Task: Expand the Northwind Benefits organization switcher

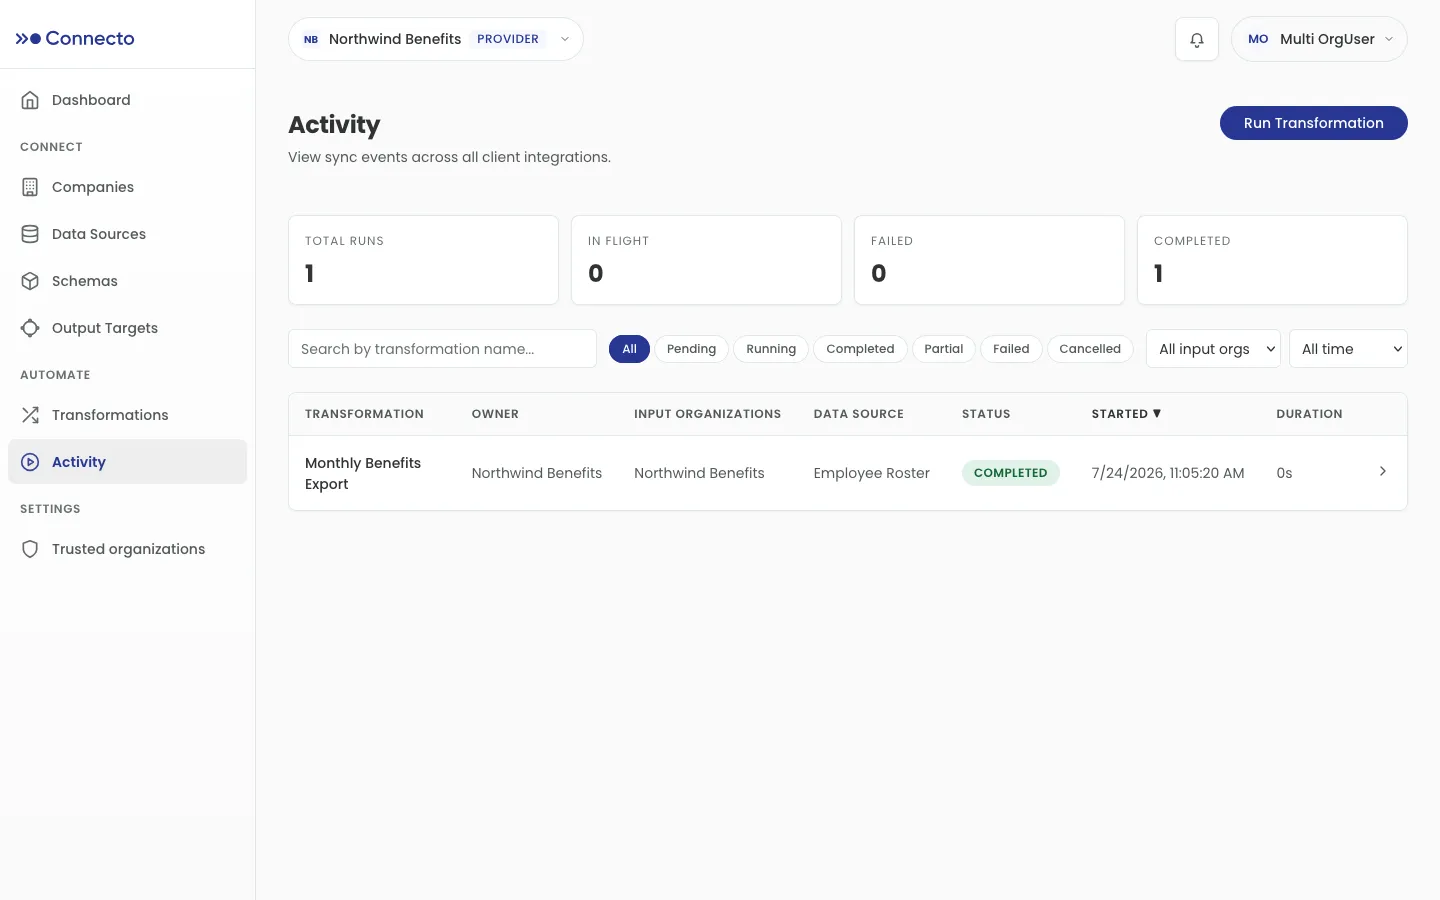Action: (436, 39)
